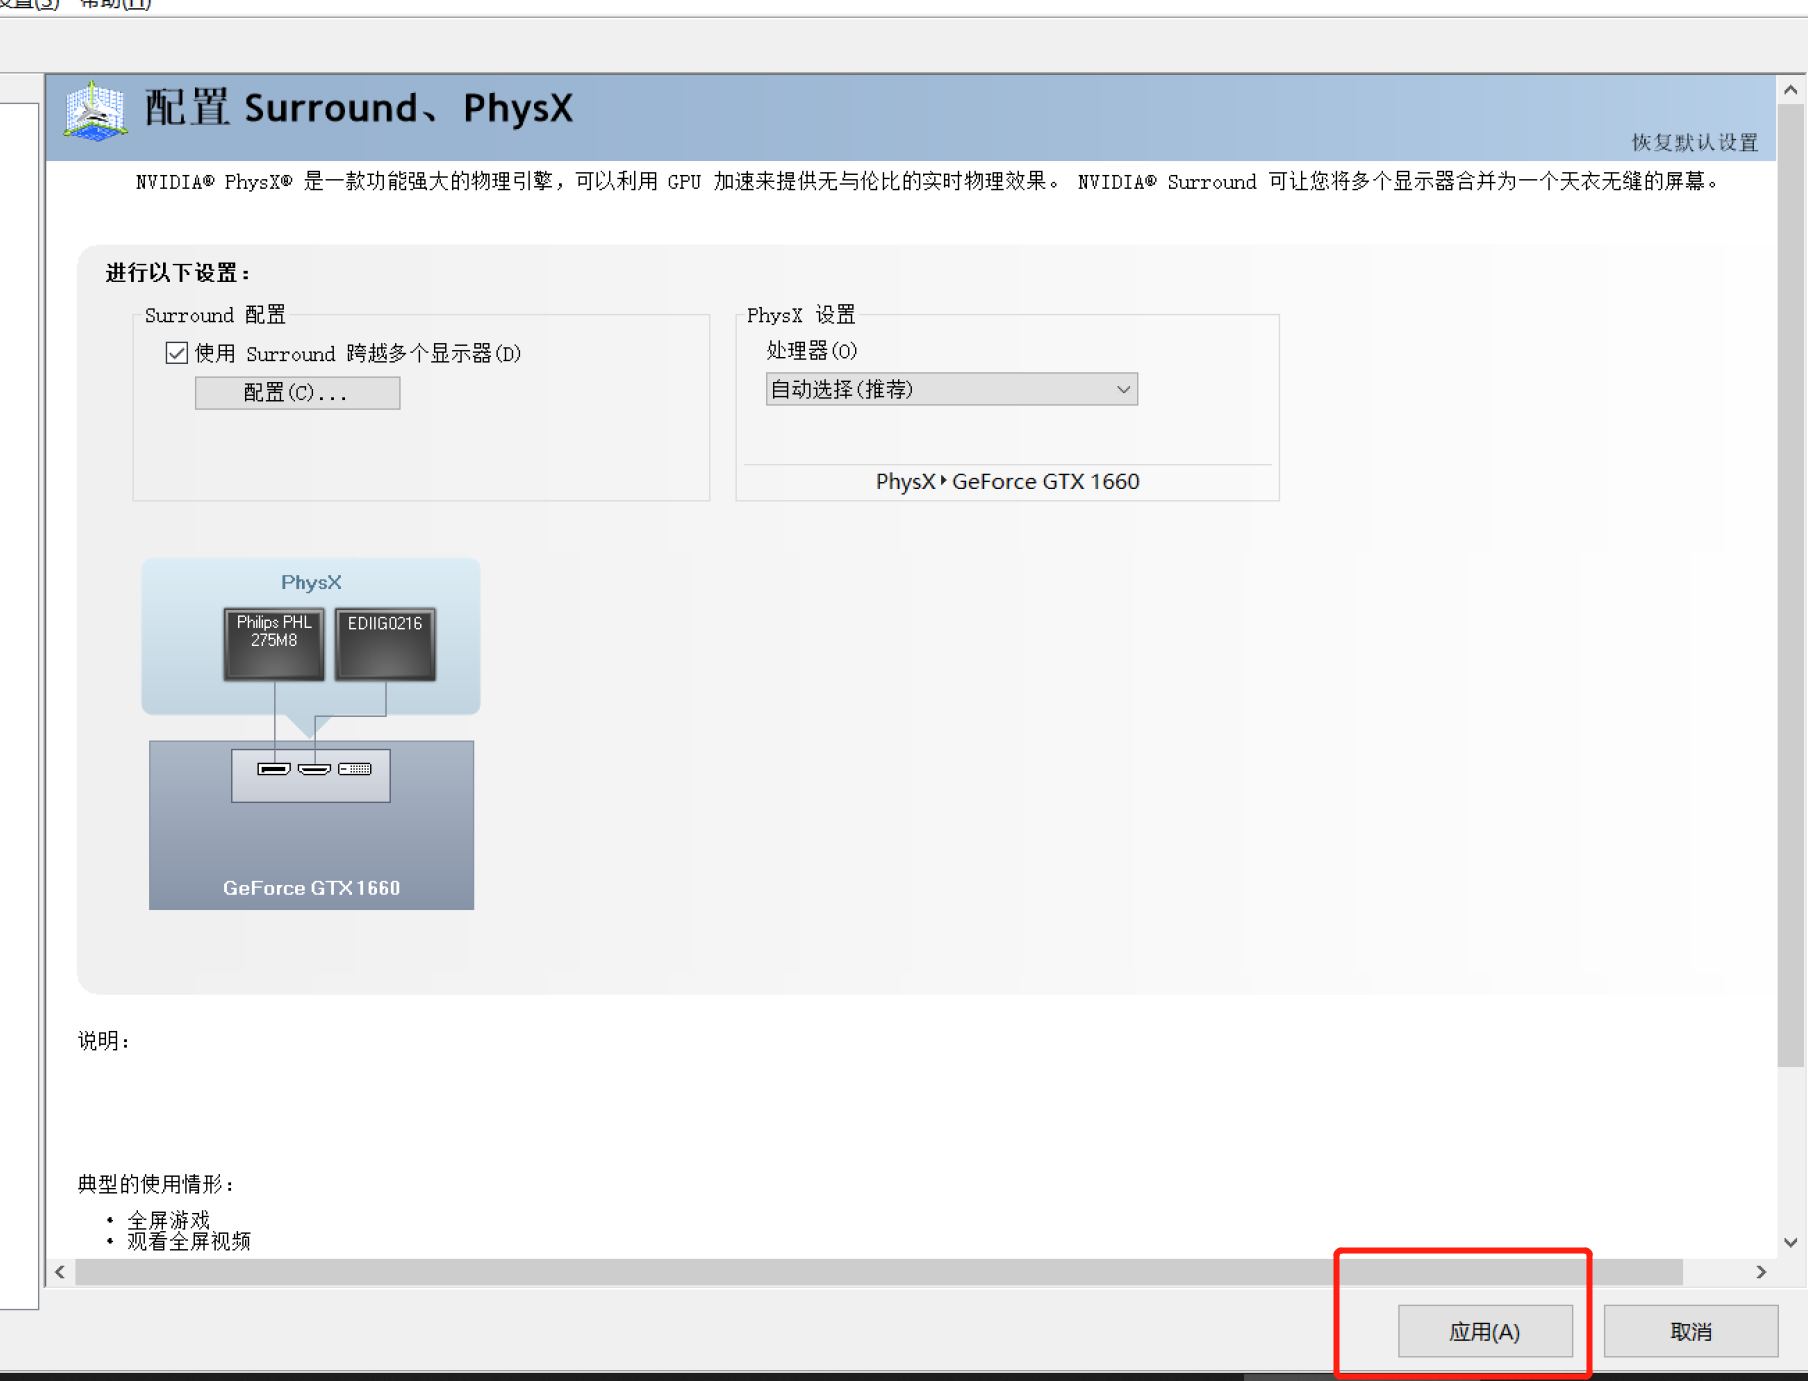Click the Surround PhysX header icon
Image resolution: width=1808 pixels, height=1381 pixels.
point(95,110)
